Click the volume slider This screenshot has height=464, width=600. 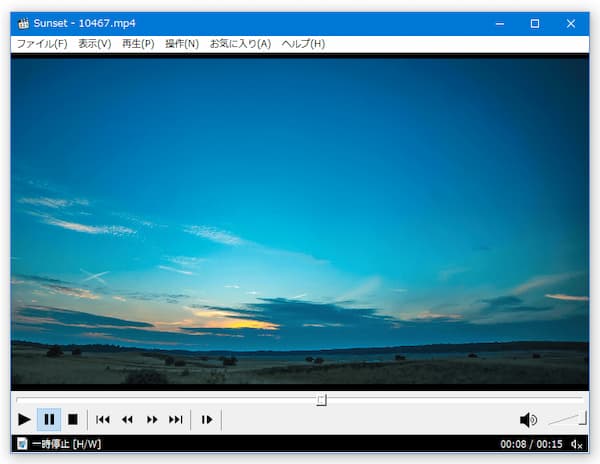(x=567, y=420)
